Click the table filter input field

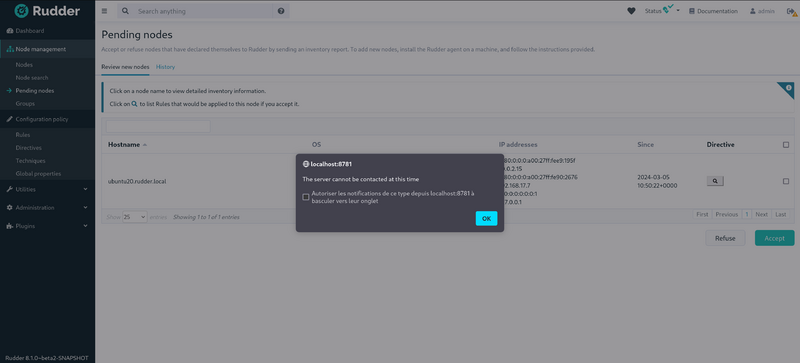click(x=158, y=126)
